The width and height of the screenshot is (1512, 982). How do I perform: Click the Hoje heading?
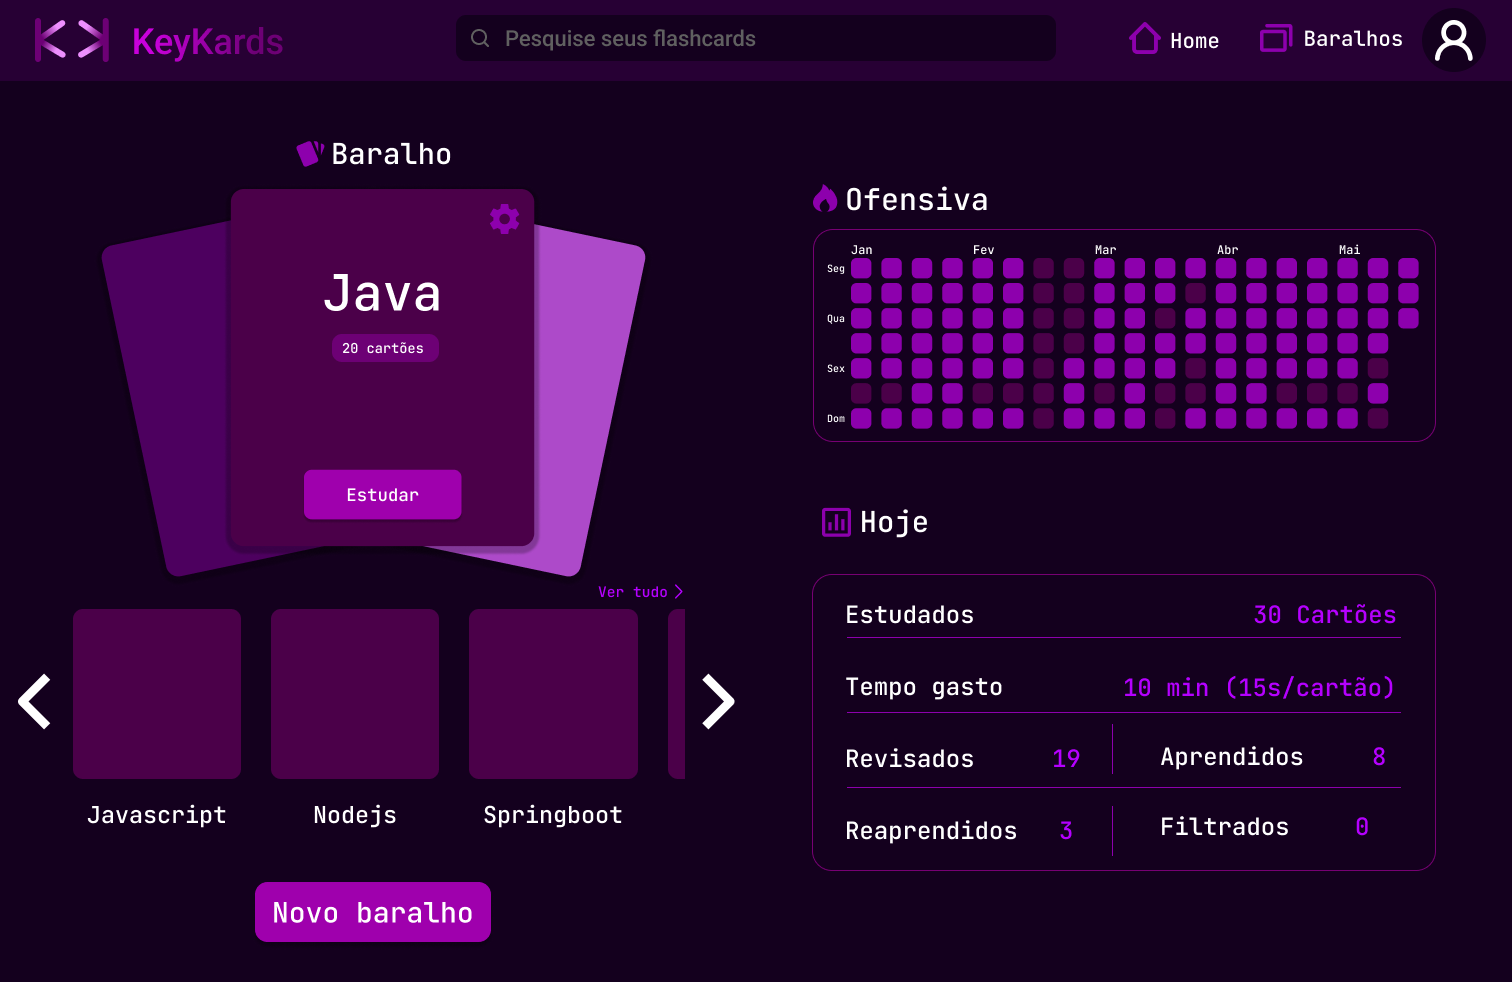[x=894, y=522]
